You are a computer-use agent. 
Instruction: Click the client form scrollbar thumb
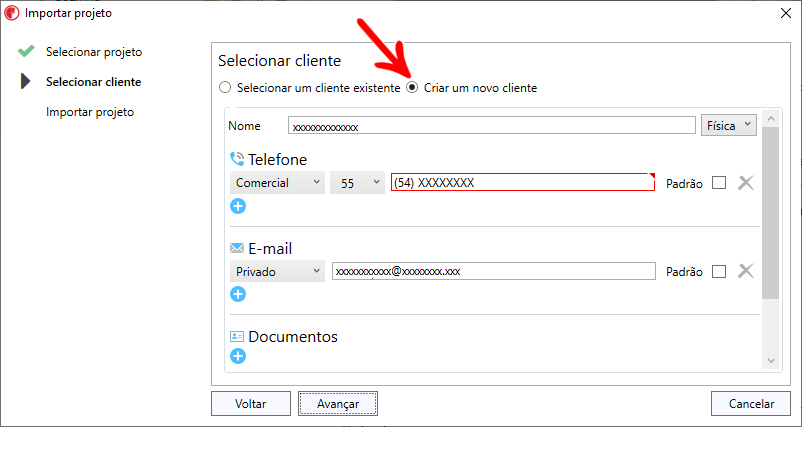(770, 213)
